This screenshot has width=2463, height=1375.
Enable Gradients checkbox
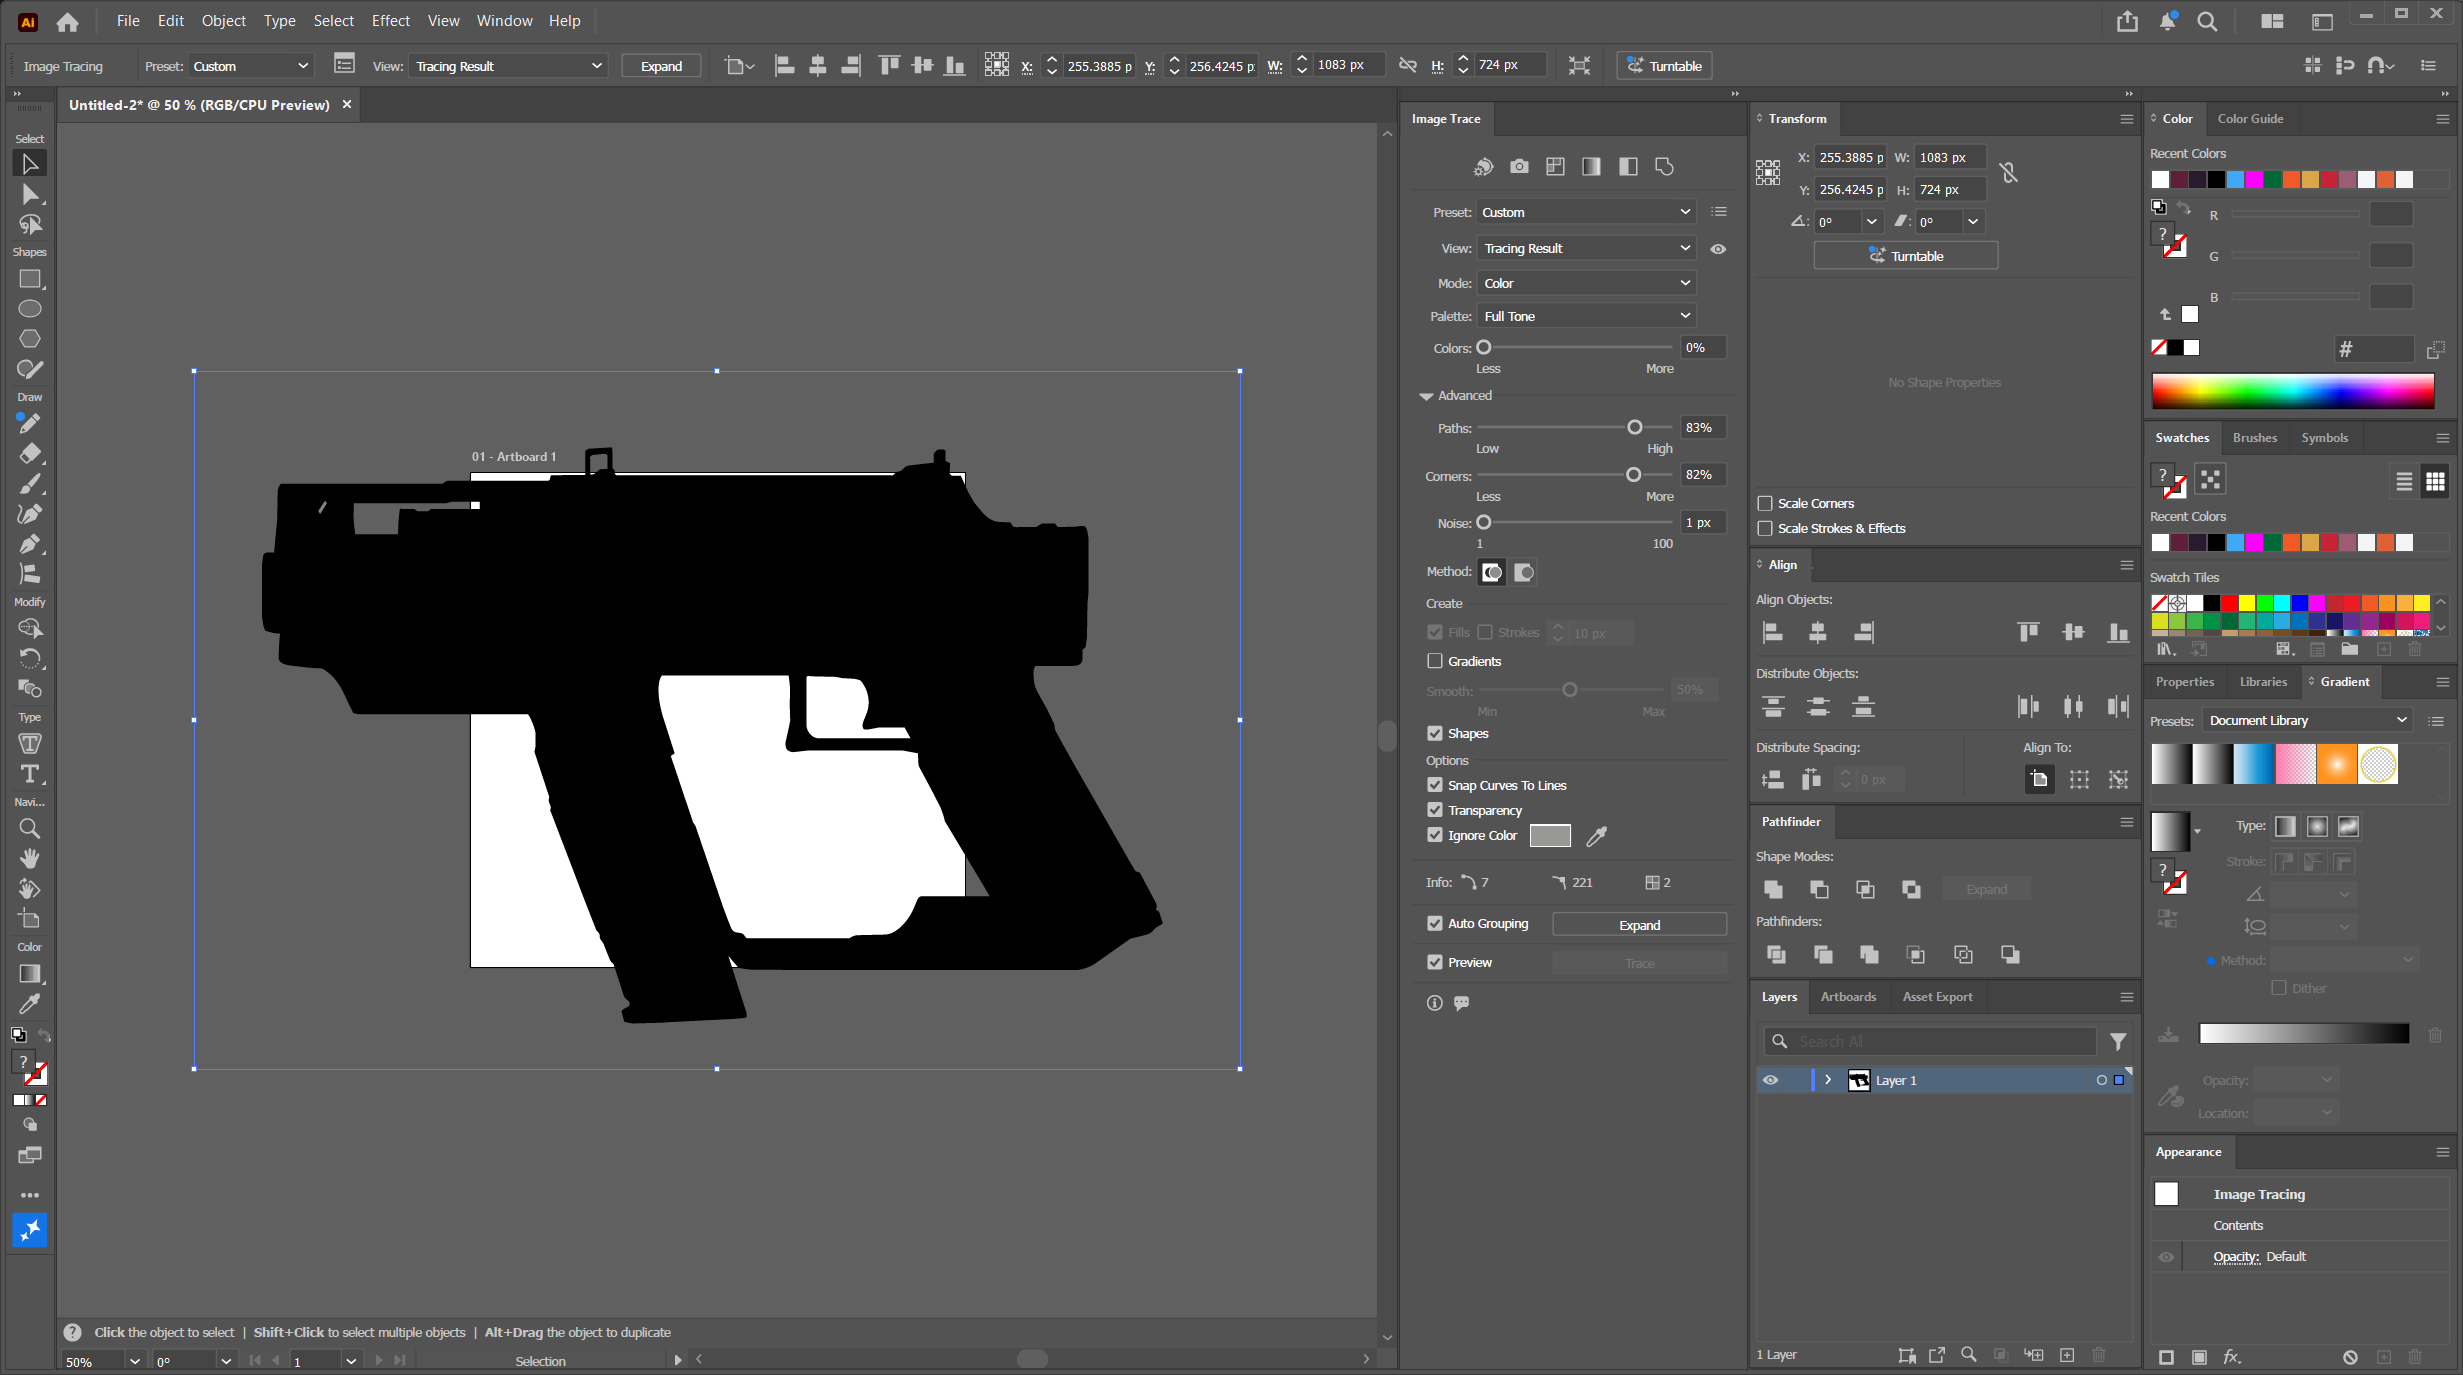tap(1435, 661)
